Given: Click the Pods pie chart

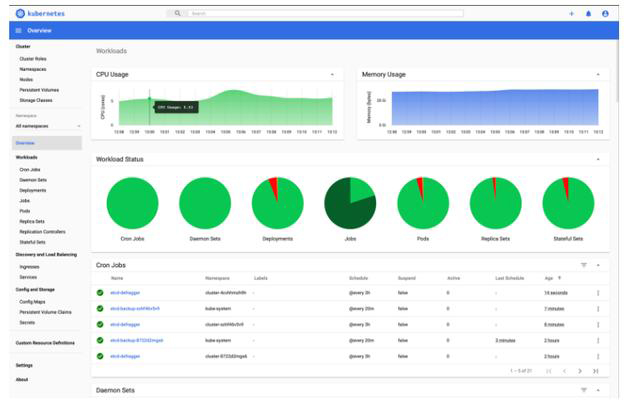Looking at the screenshot, I should (x=423, y=203).
